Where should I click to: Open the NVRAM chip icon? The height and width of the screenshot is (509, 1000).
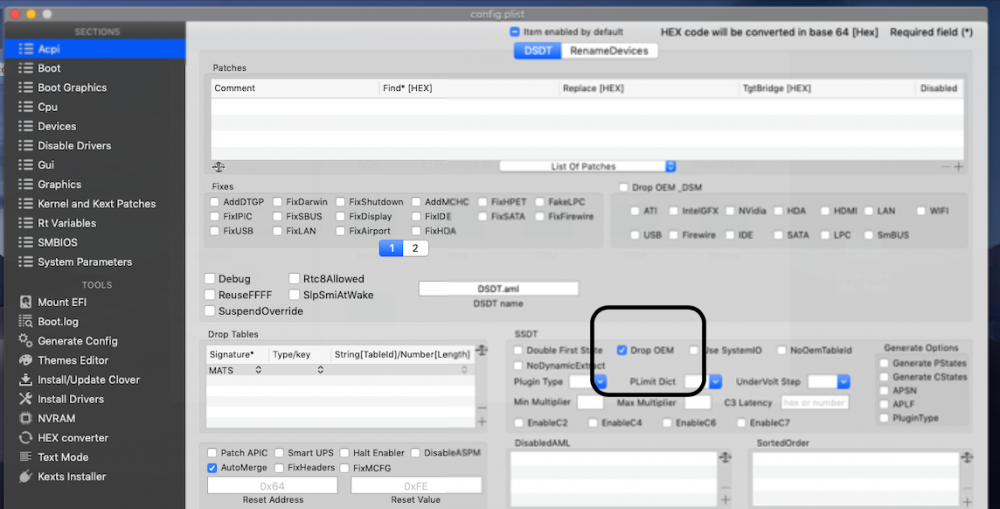(x=26, y=418)
